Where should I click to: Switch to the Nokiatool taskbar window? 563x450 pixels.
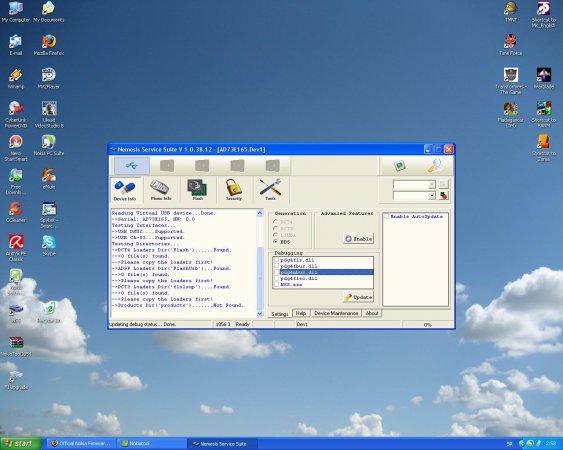coord(152,444)
